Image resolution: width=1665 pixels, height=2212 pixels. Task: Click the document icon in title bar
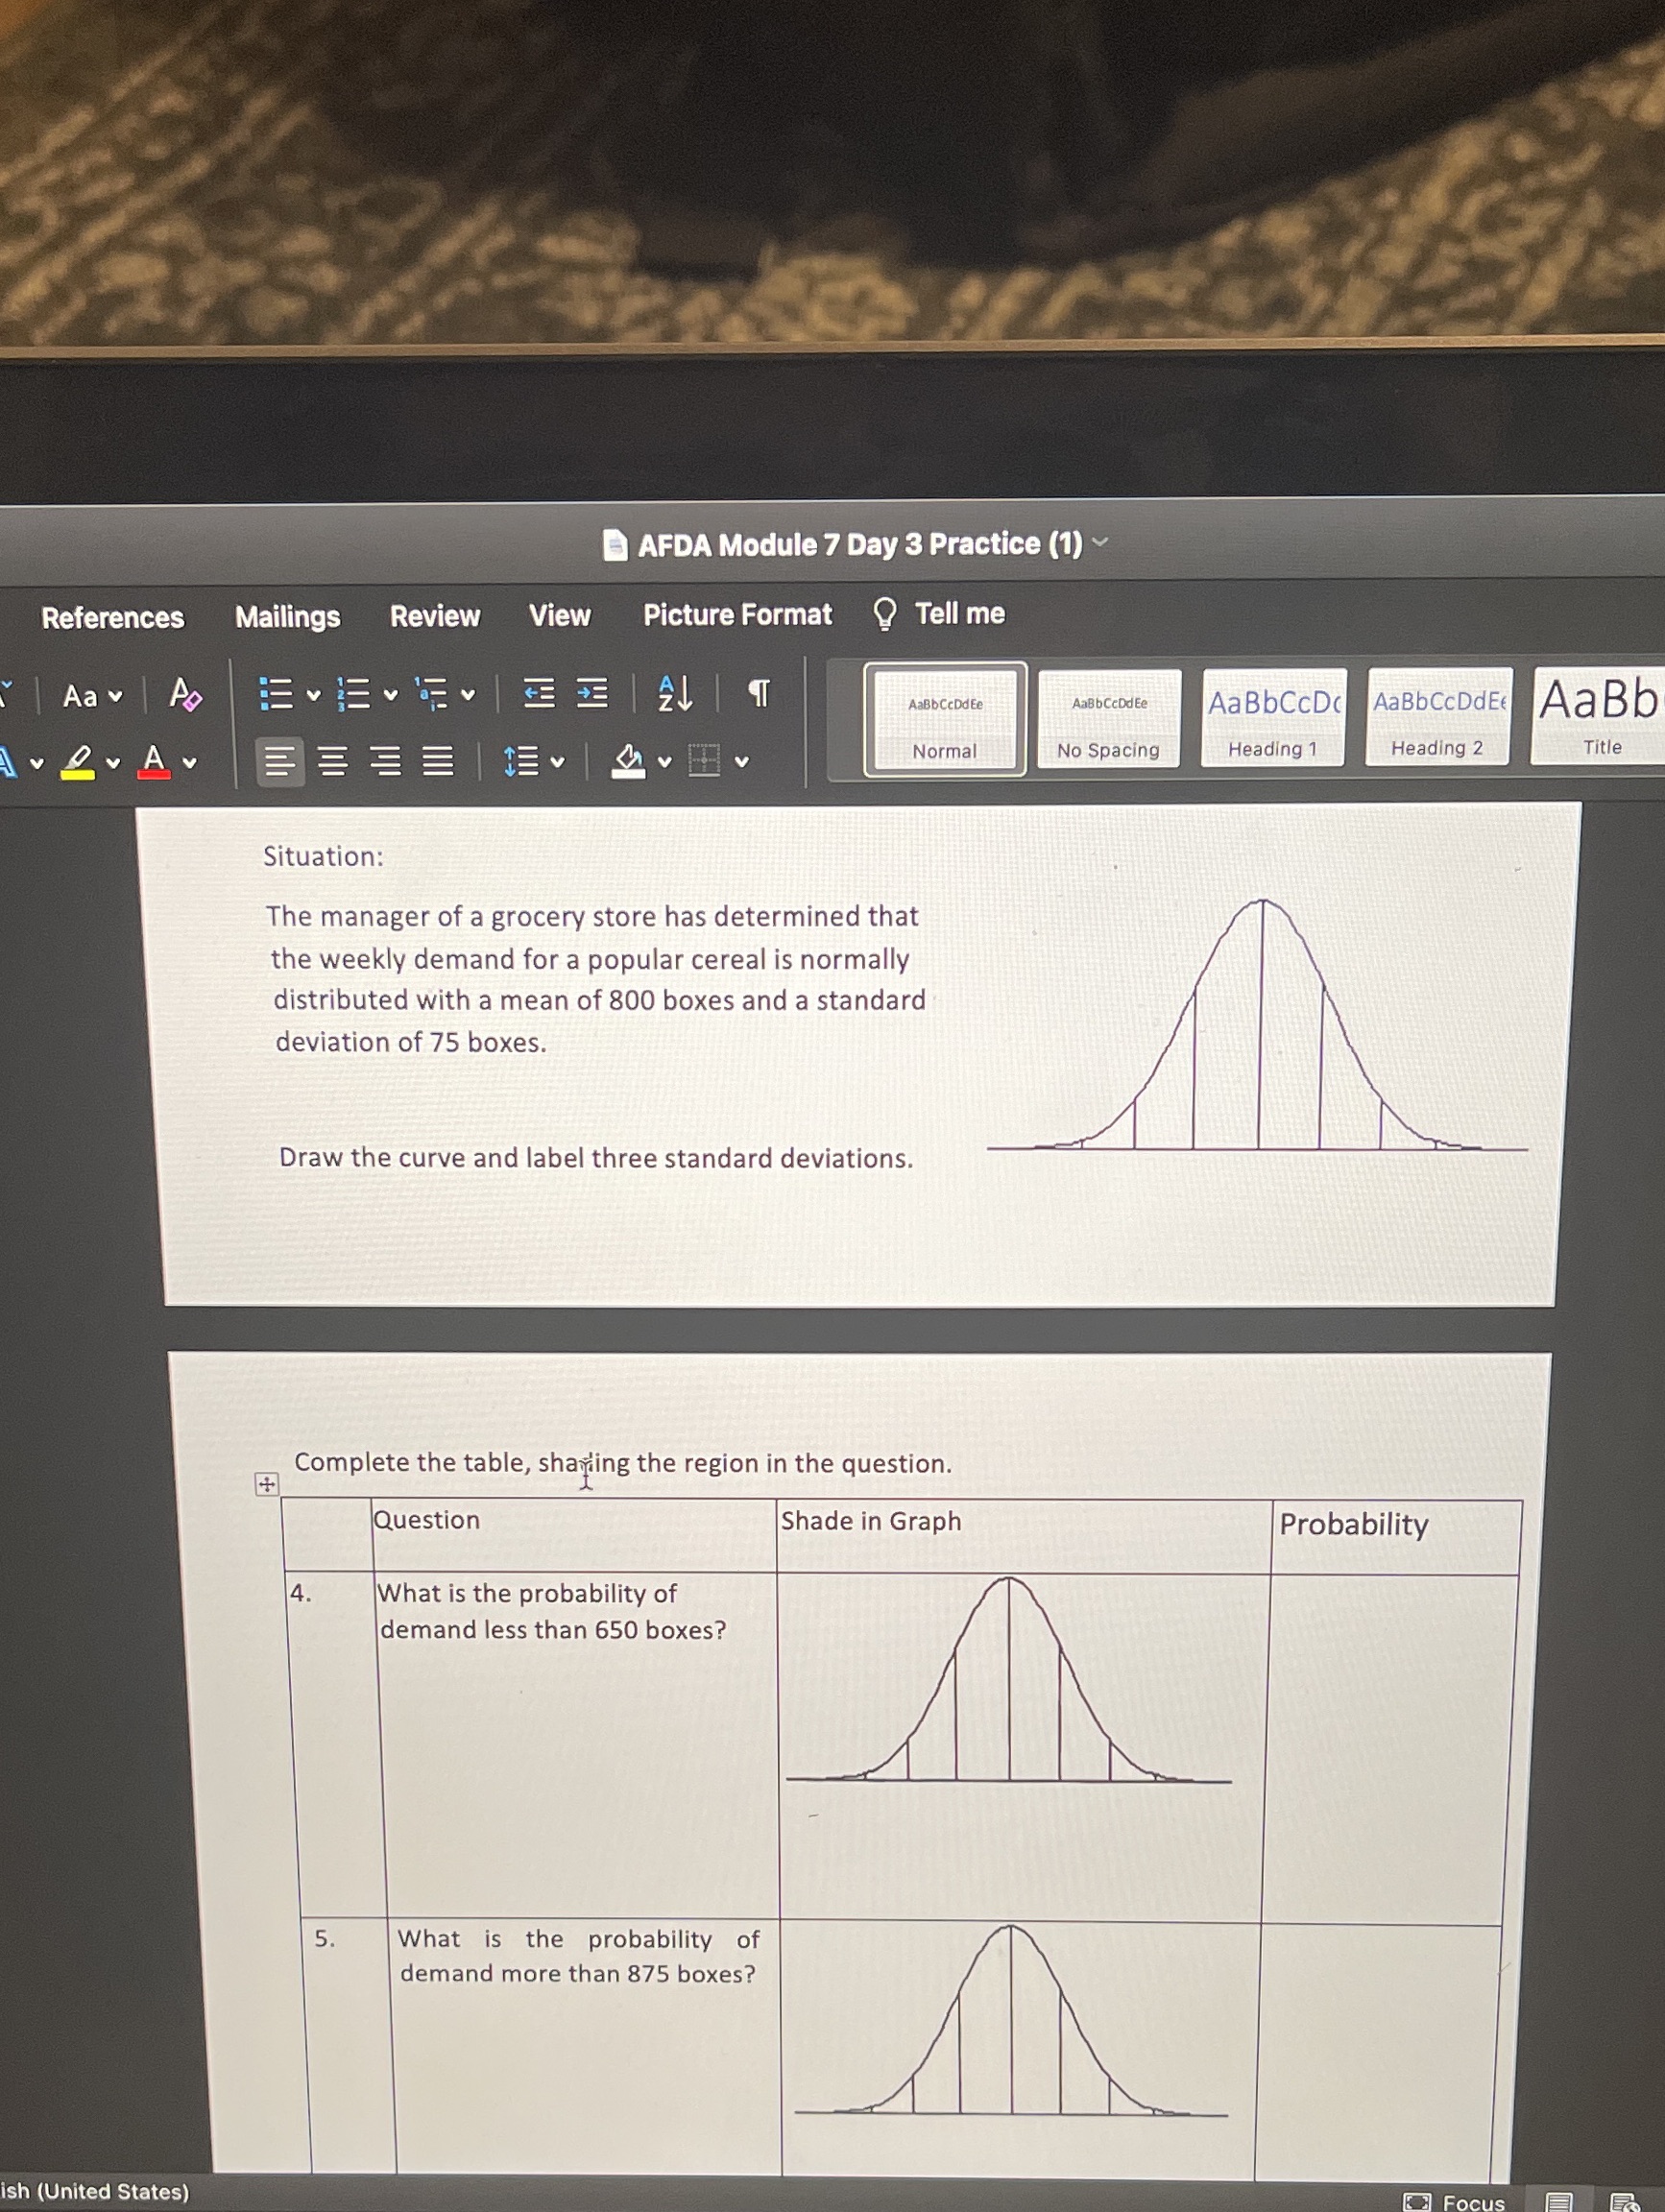615,545
